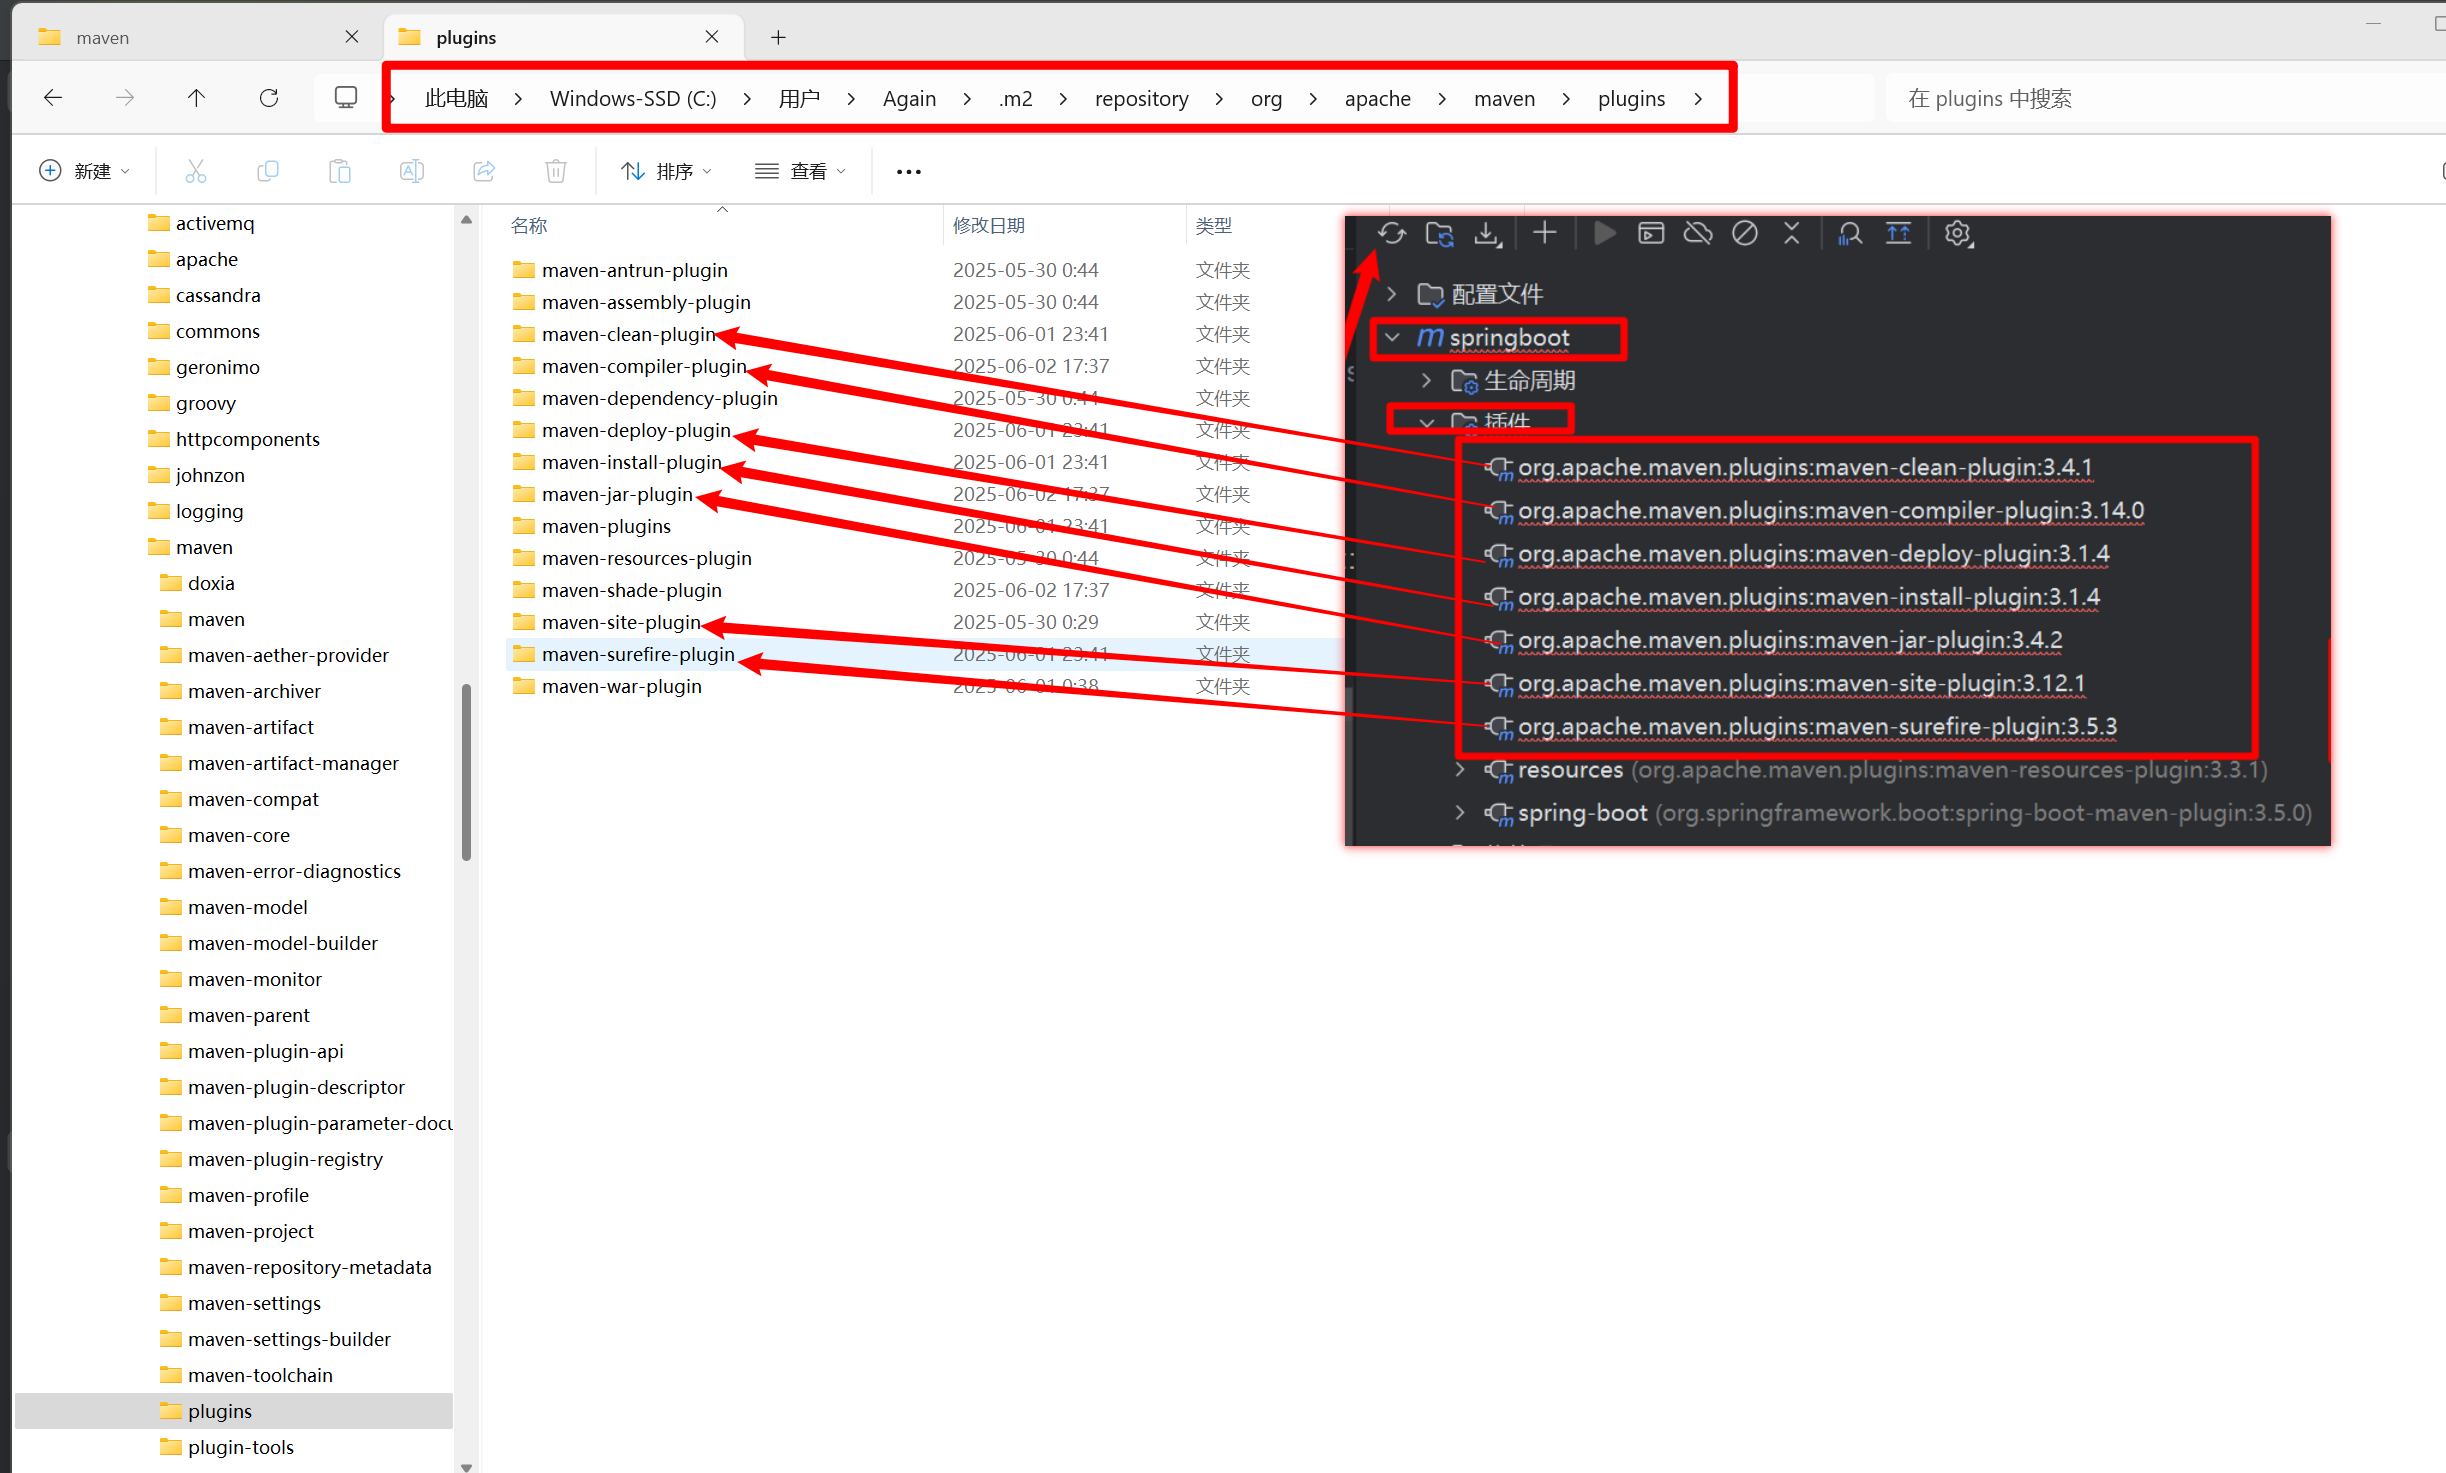Click the Cut scissors icon
2446x1473 pixels.
pyautogui.click(x=195, y=171)
